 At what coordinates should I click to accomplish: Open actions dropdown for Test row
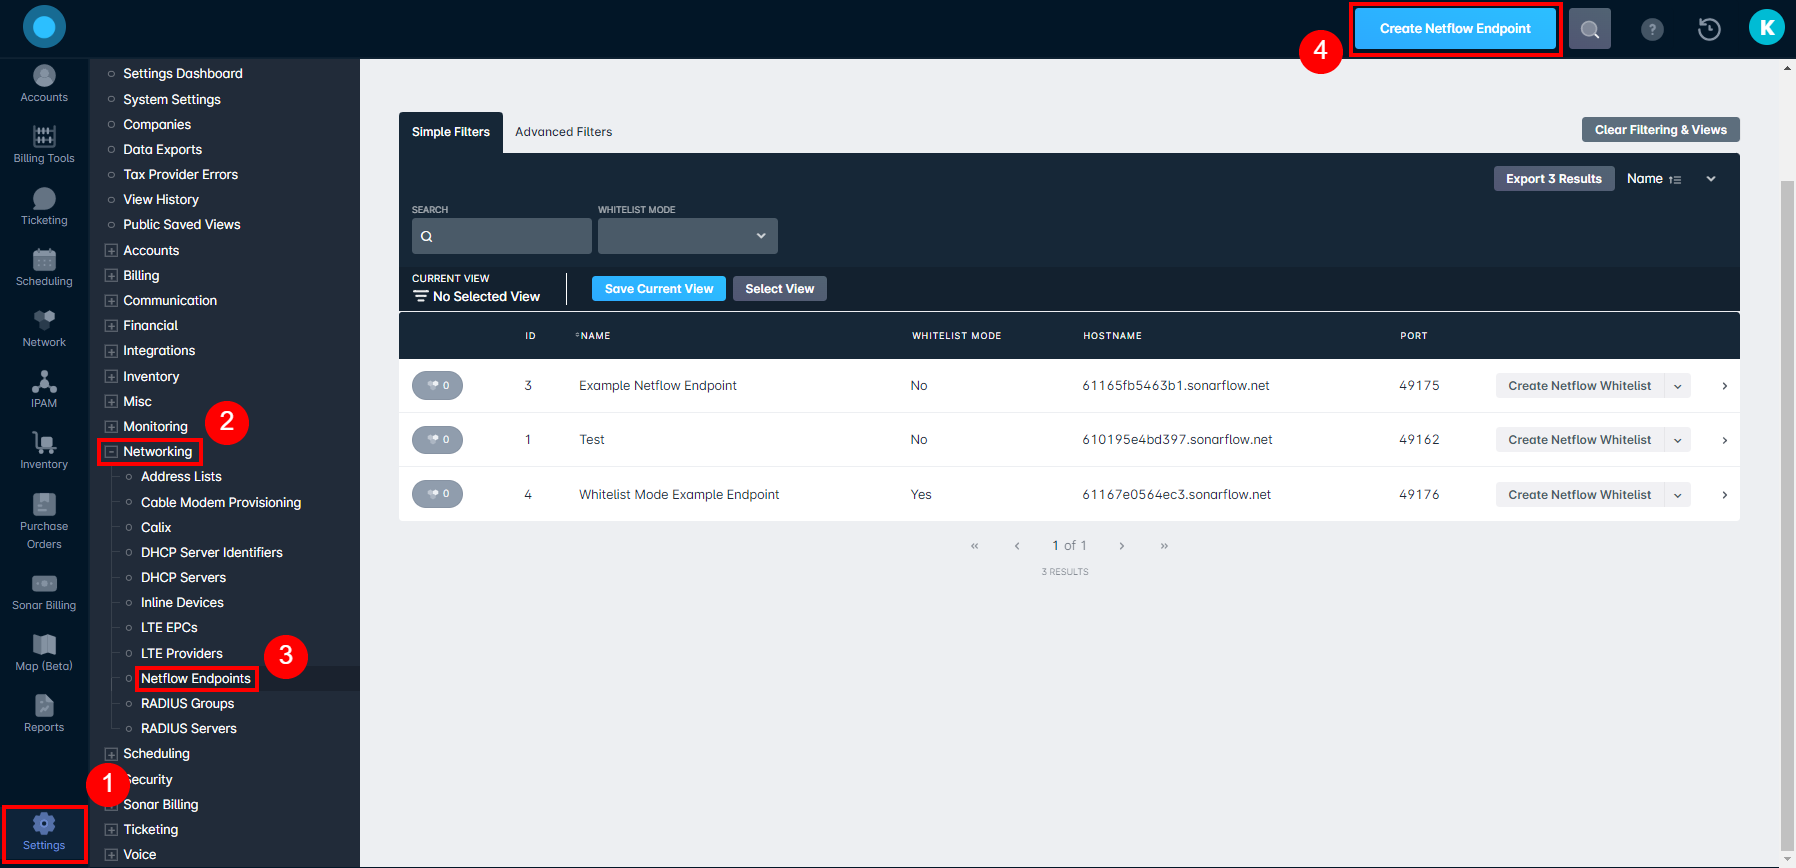tap(1678, 440)
